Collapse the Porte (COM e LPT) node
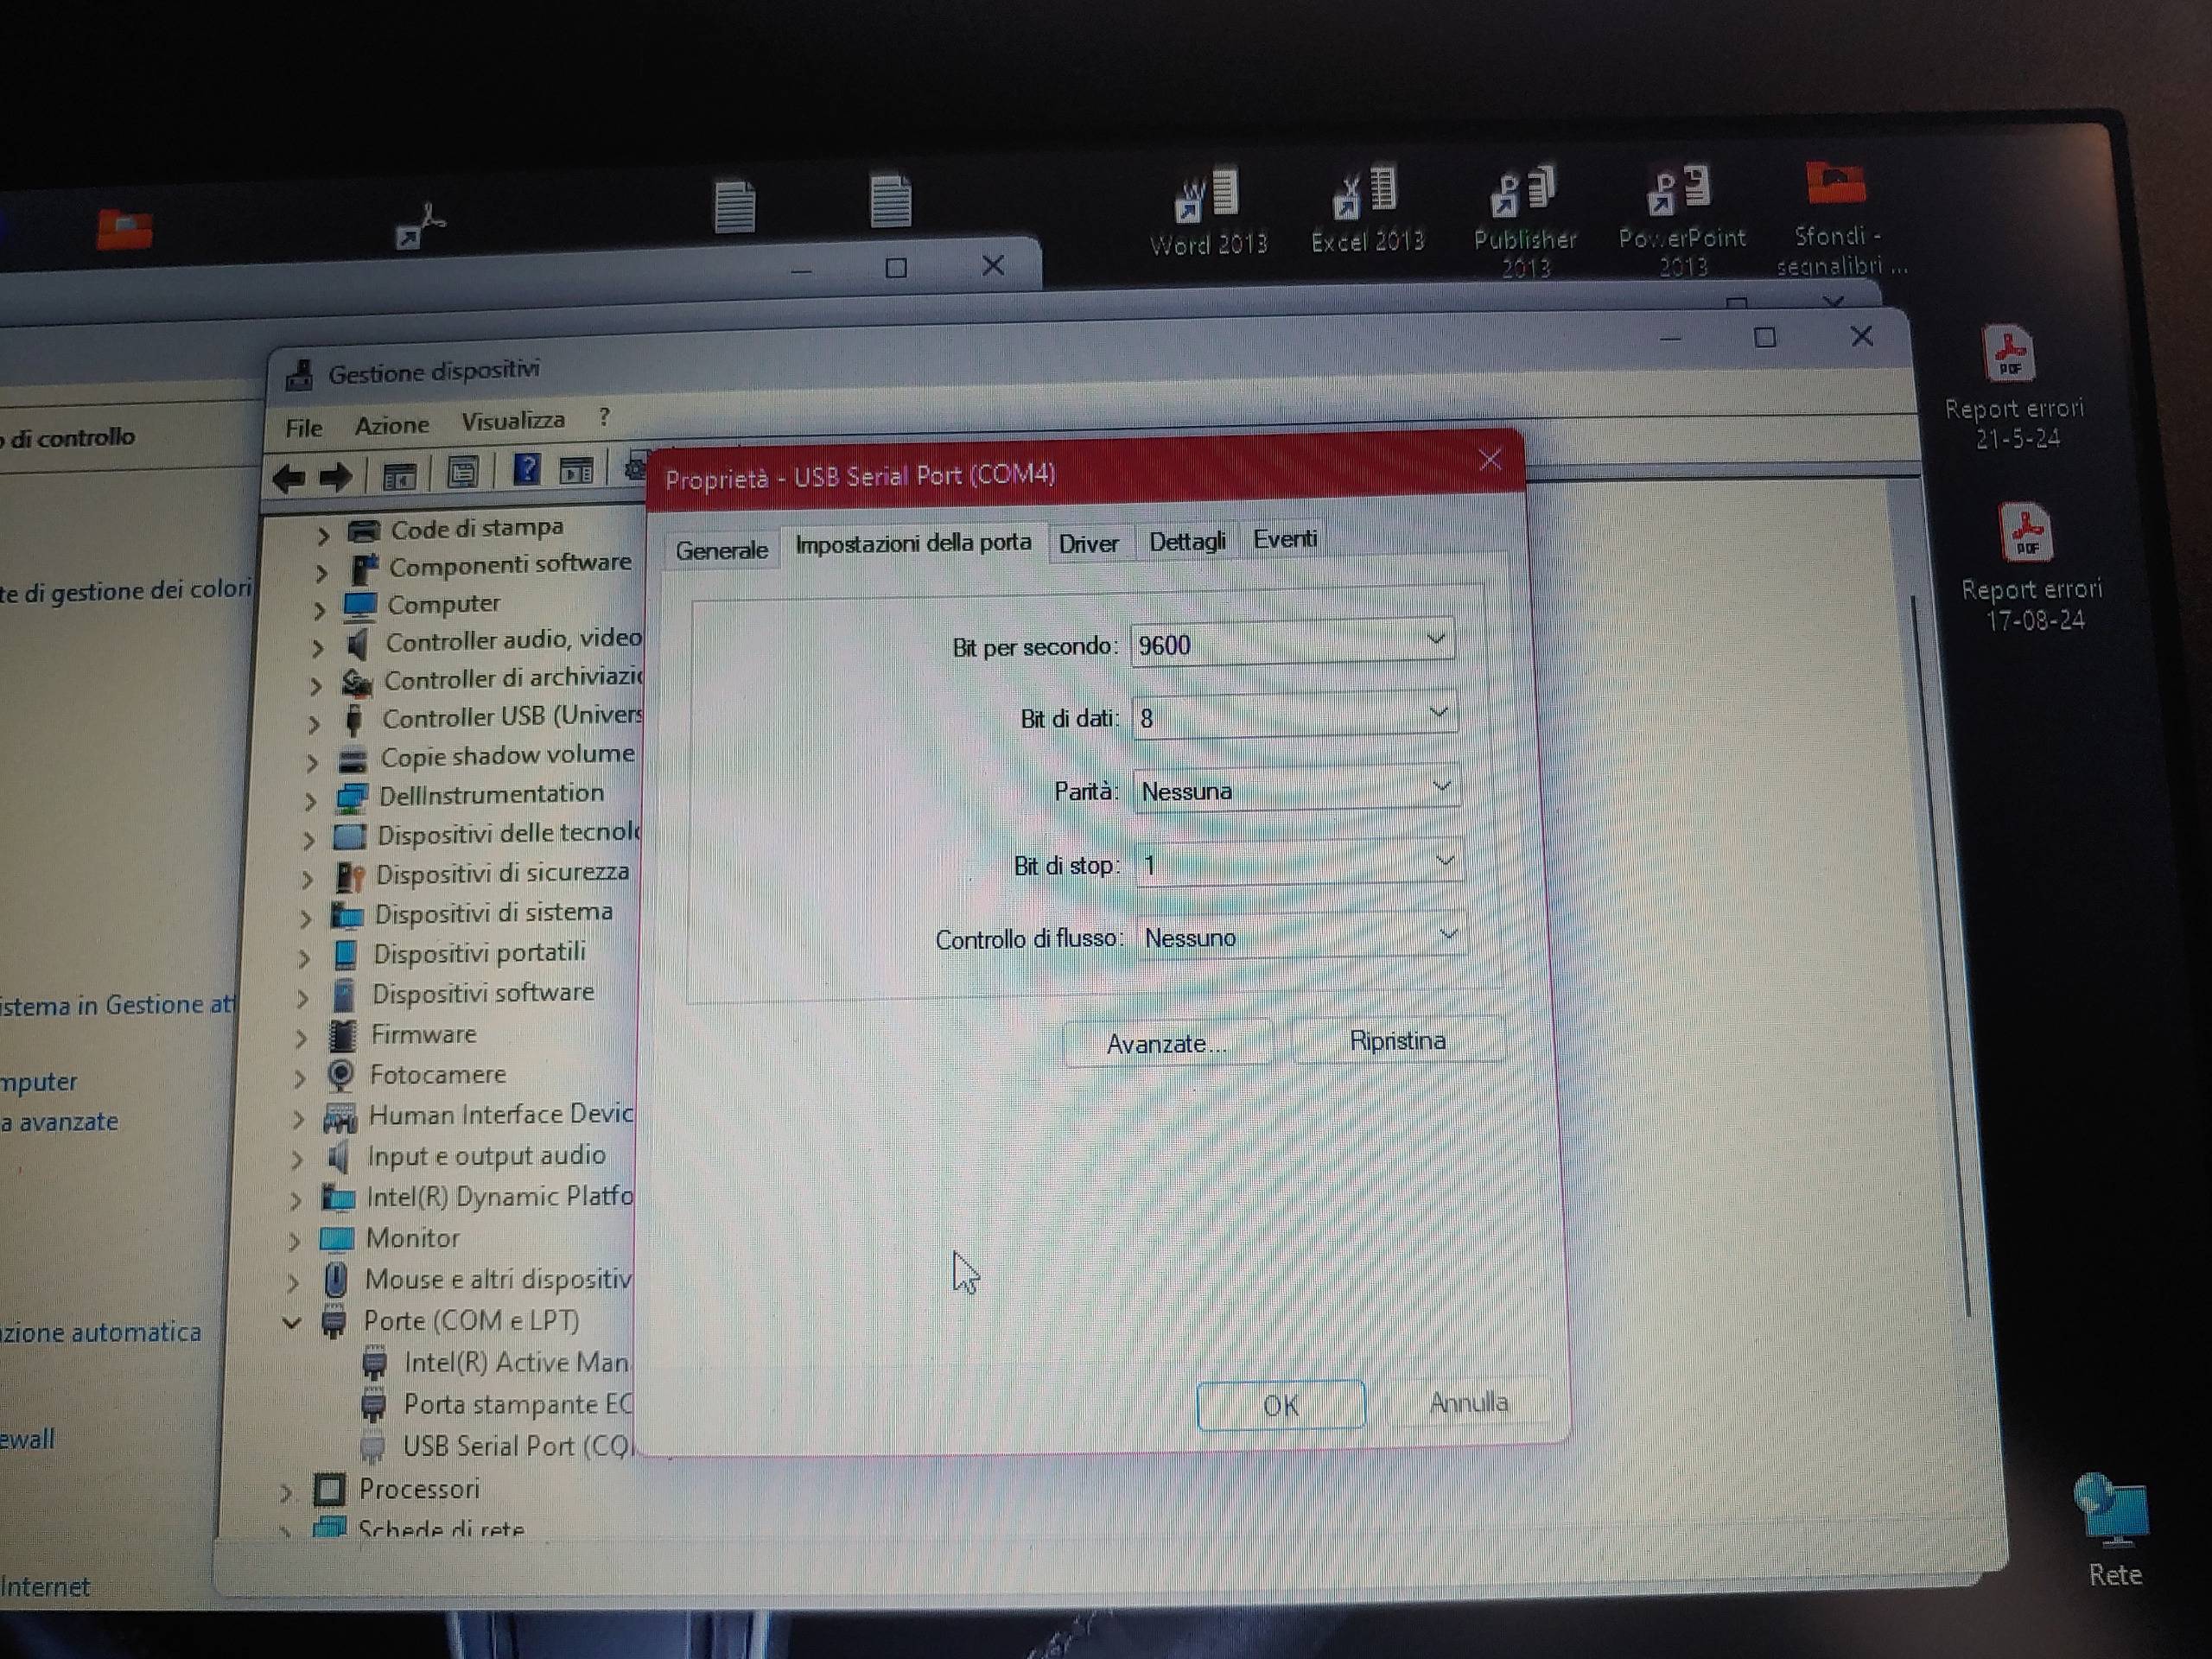The width and height of the screenshot is (2212, 1659). tap(292, 1323)
